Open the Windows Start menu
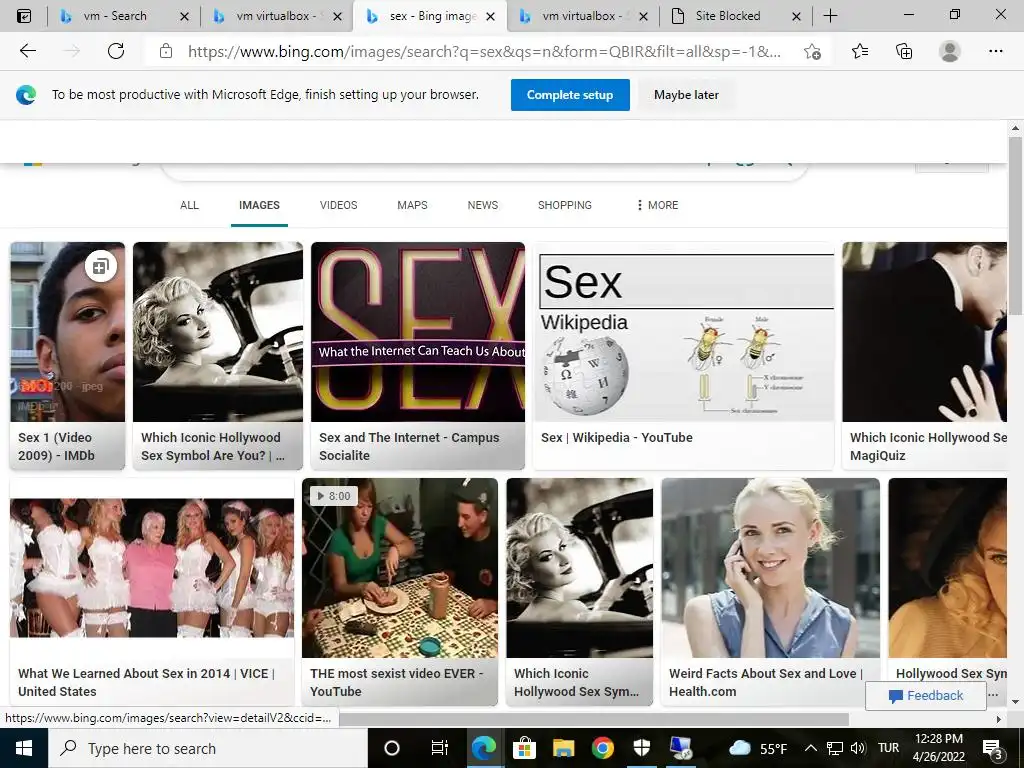The image size is (1024, 768). pos(24,748)
